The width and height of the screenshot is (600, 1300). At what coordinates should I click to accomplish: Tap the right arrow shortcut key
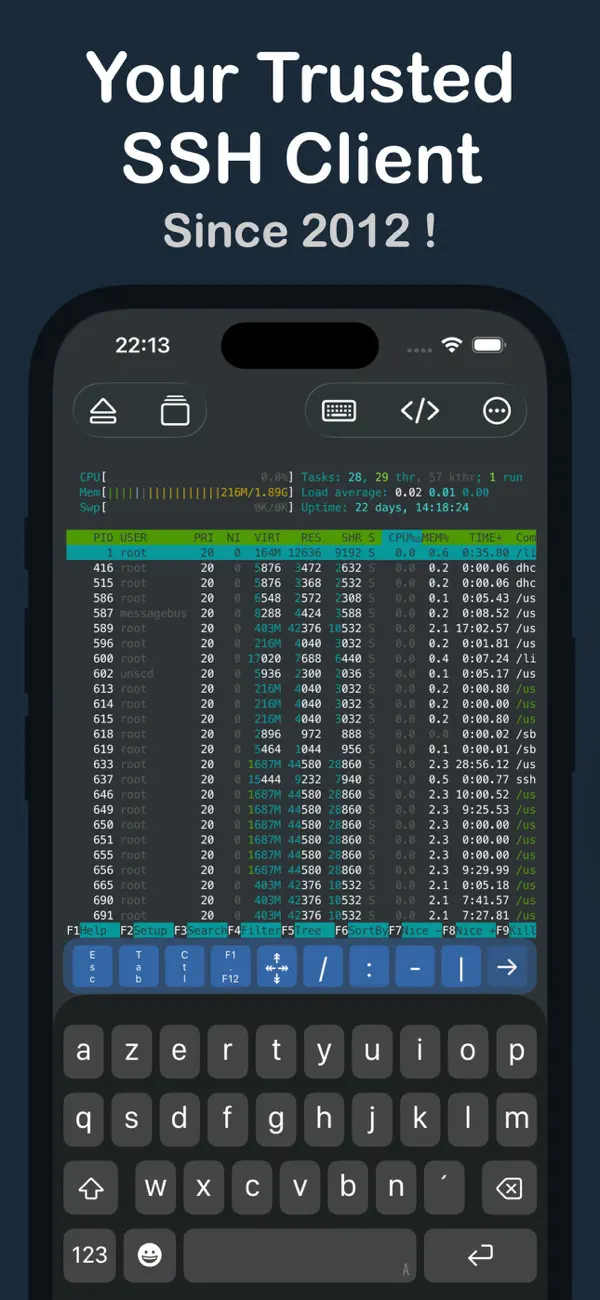(x=507, y=967)
